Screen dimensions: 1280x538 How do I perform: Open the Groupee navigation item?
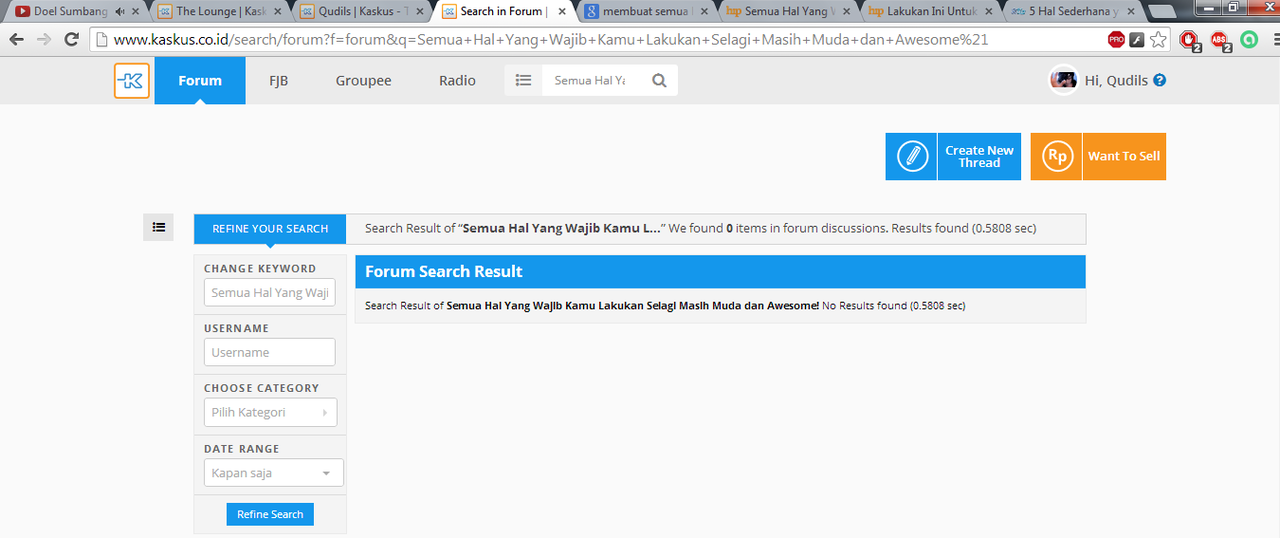point(363,80)
